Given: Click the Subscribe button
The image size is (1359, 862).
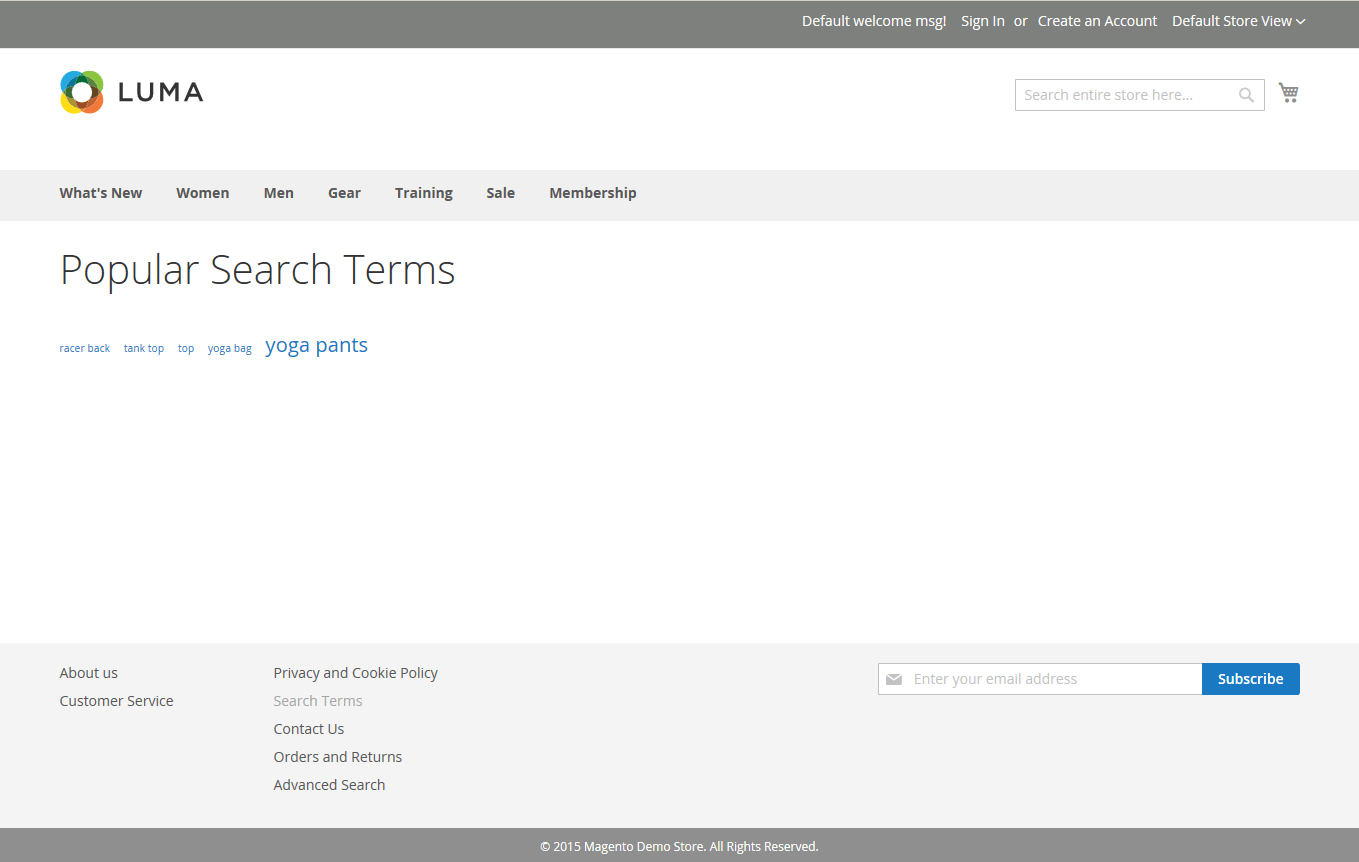Looking at the screenshot, I should click(x=1250, y=678).
